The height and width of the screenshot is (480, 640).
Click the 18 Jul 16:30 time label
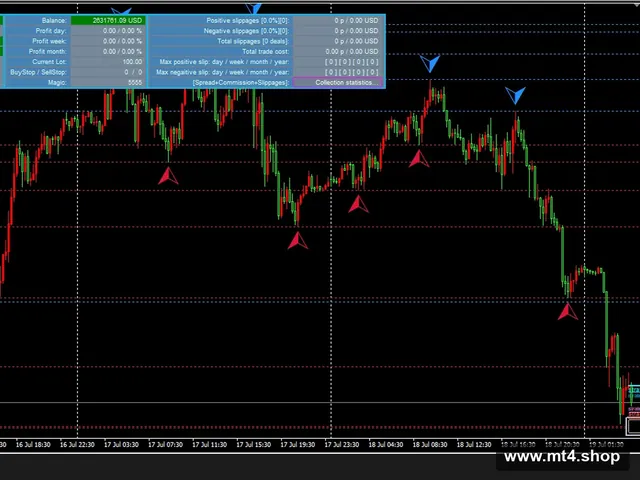click(518, 444)
